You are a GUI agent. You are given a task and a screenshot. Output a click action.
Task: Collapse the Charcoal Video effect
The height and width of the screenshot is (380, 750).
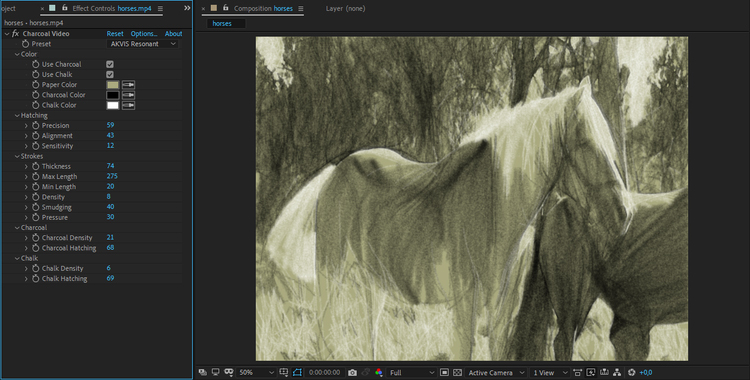tap(7, 34)
